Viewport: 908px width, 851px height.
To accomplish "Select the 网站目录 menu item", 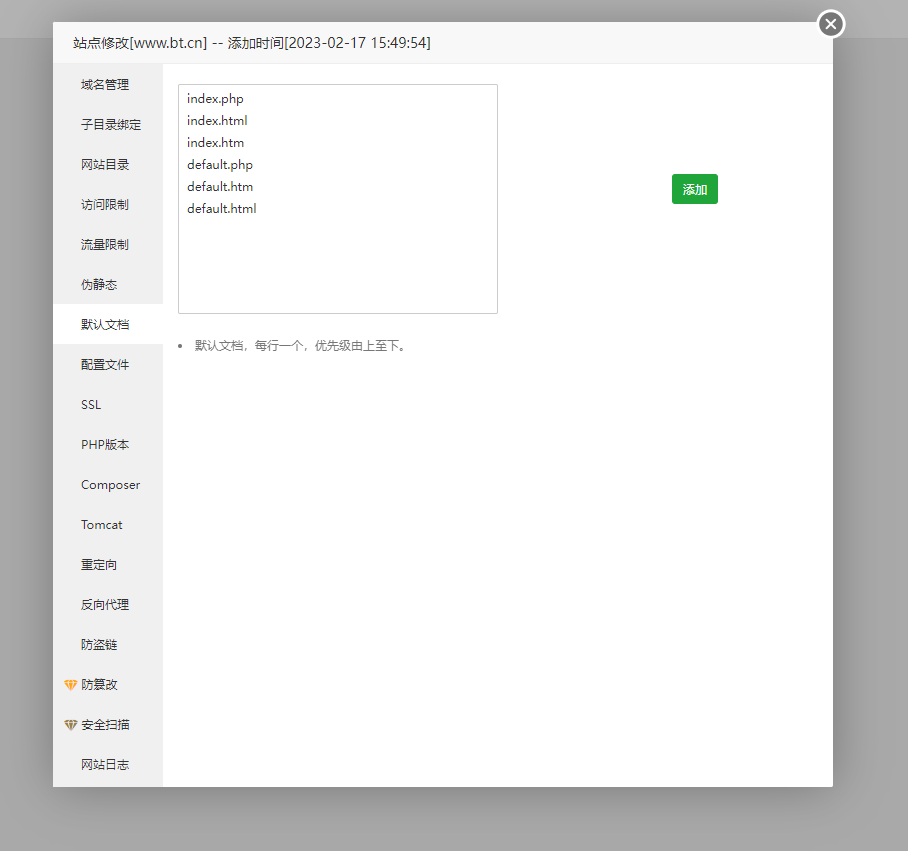I will click(105, 165).
